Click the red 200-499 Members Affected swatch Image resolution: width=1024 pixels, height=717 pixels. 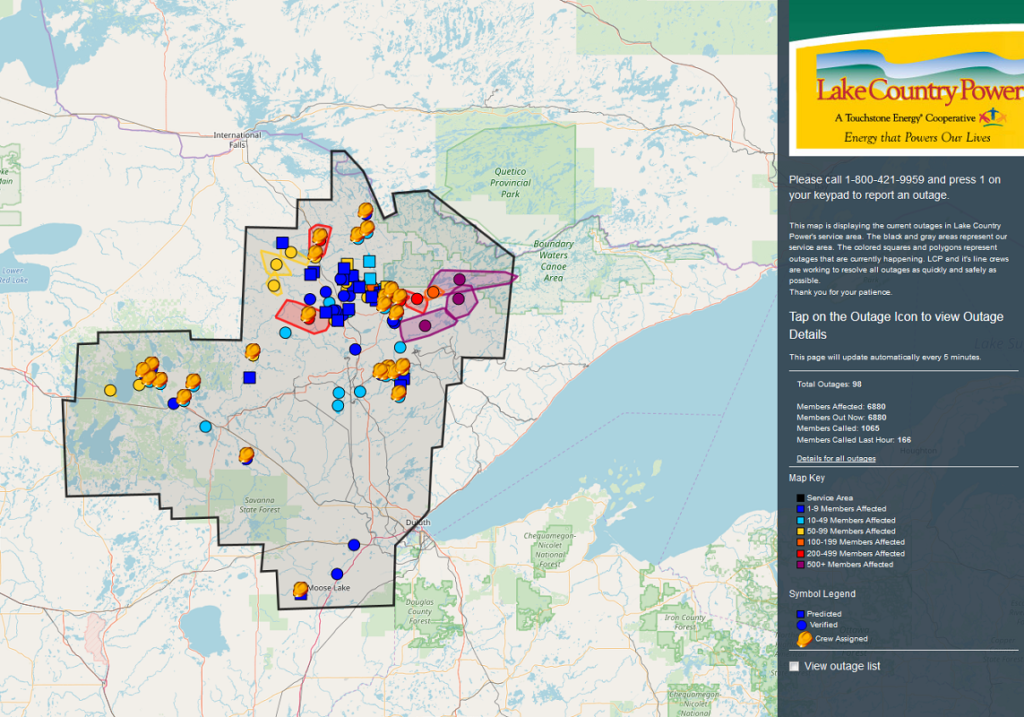[801, 553]
